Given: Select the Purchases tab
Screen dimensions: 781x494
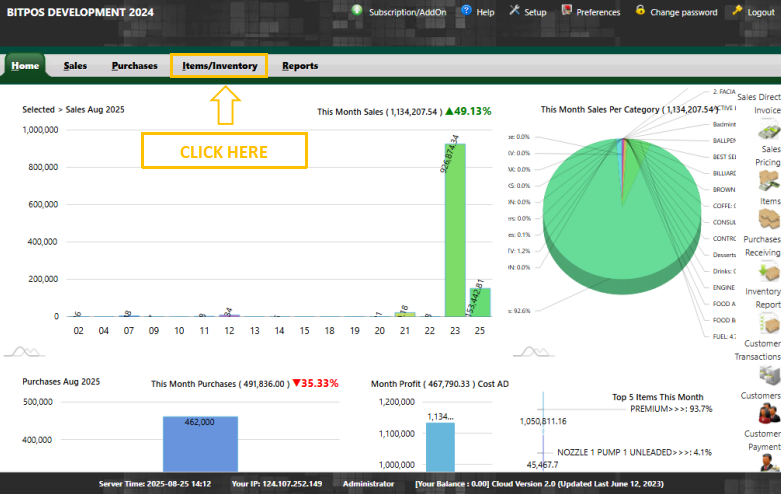Looking at the screenshot, I should pyautogui.click(x=134, y=66).
